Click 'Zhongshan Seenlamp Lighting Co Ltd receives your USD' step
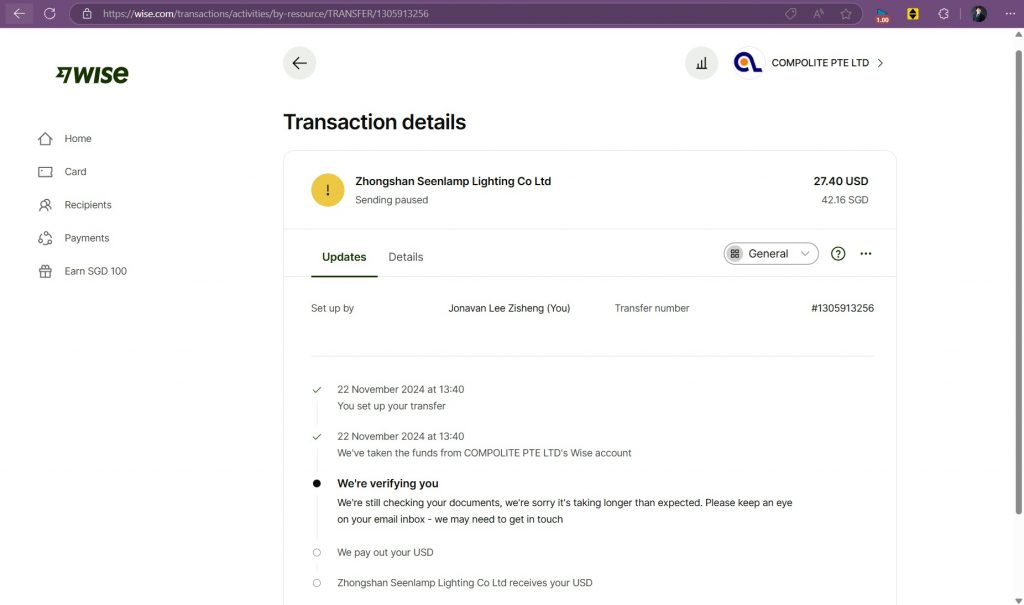Image resolution: width=1024 pixels, height=605 pixels. click(x=465, y=583)
